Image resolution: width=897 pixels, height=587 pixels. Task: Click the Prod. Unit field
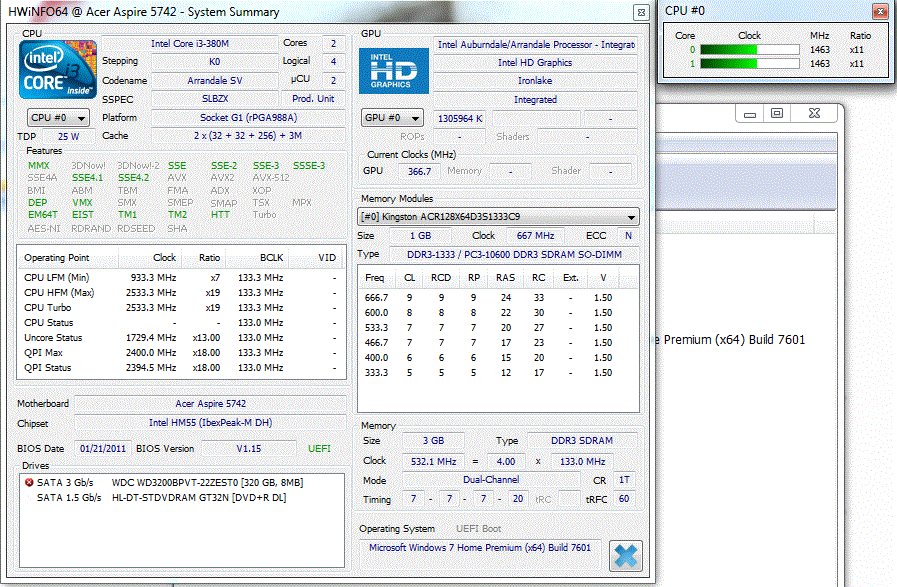click(x=313, y=99)
